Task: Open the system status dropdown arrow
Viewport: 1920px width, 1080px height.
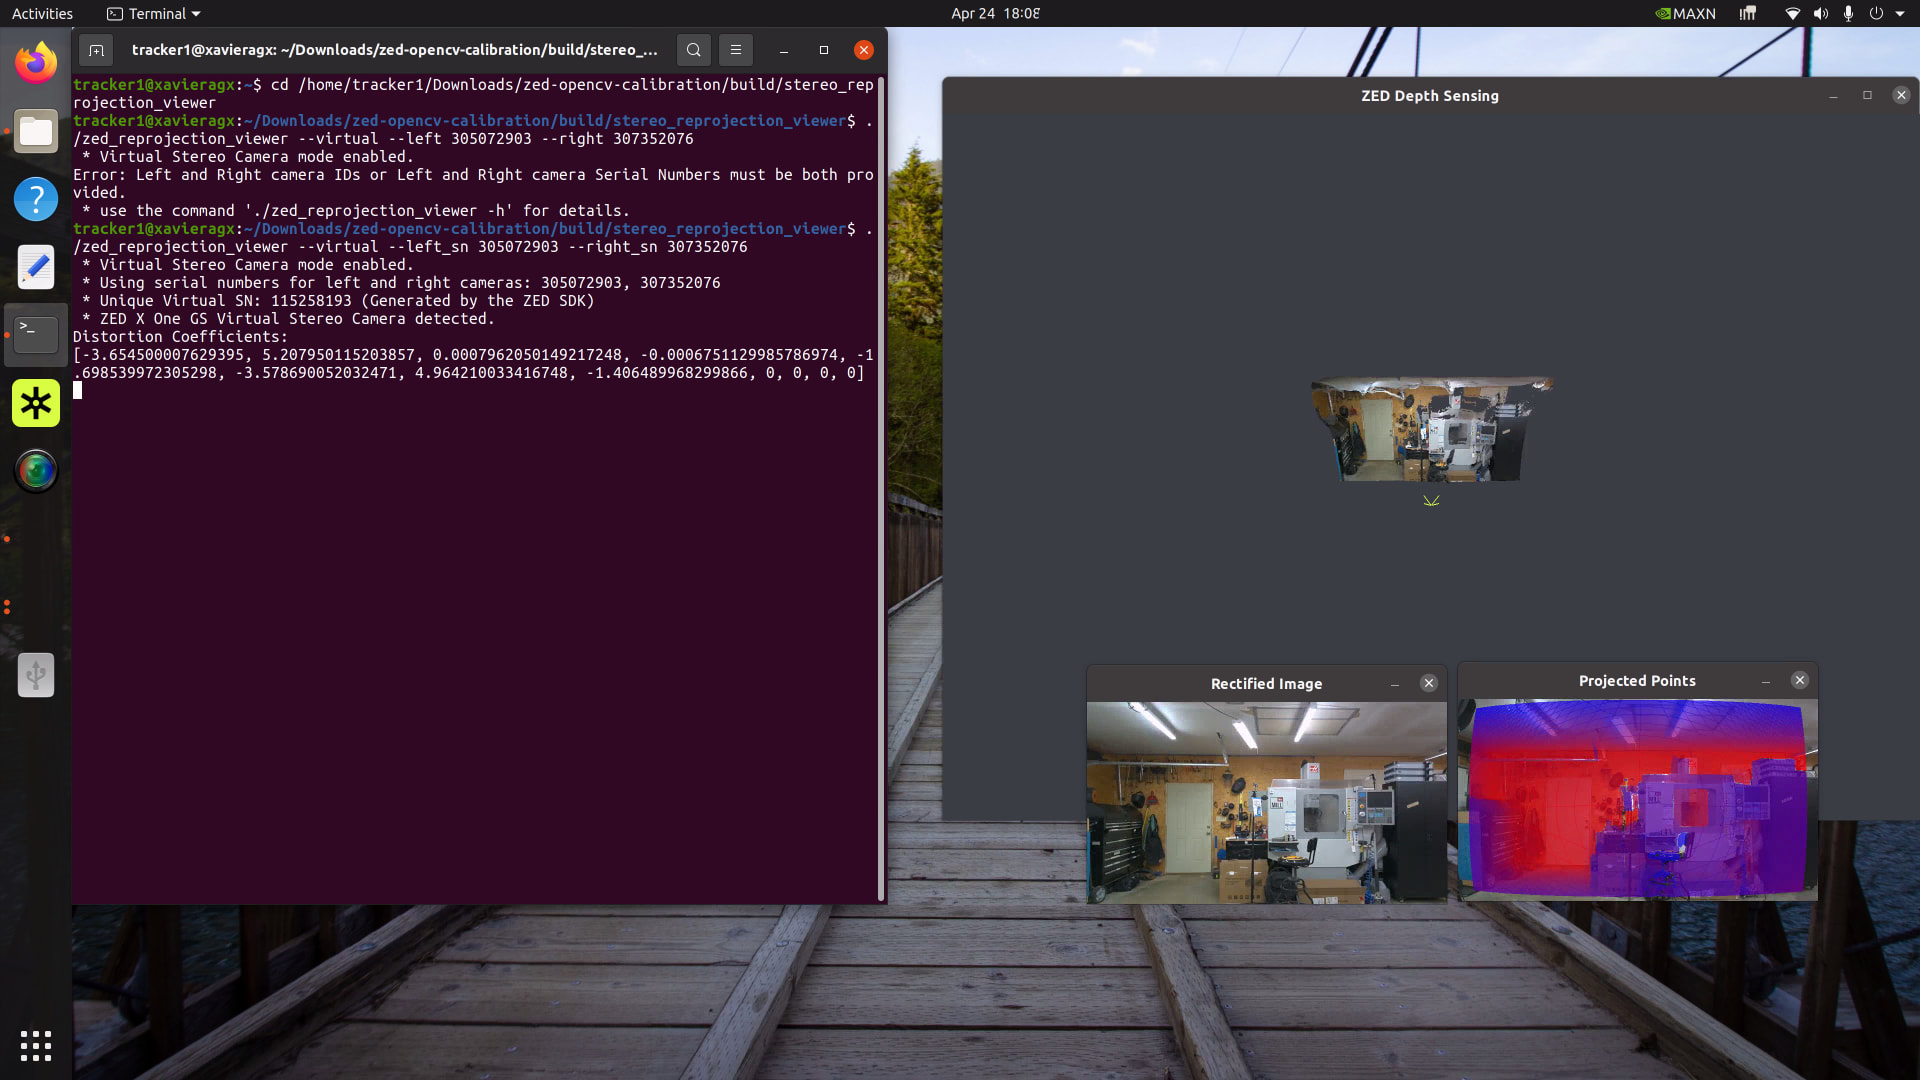Action: [1900, 14]
